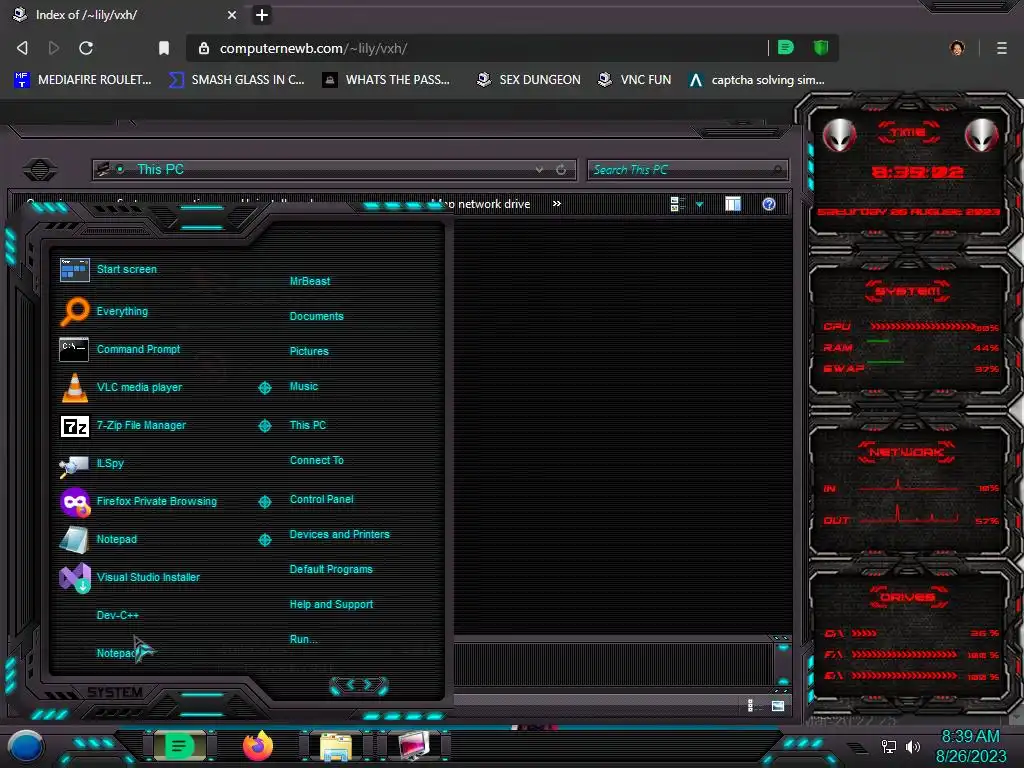Open File Explorer from taskbar
Viewport: 1024px width, 768px height.
(x=336, y=746)
